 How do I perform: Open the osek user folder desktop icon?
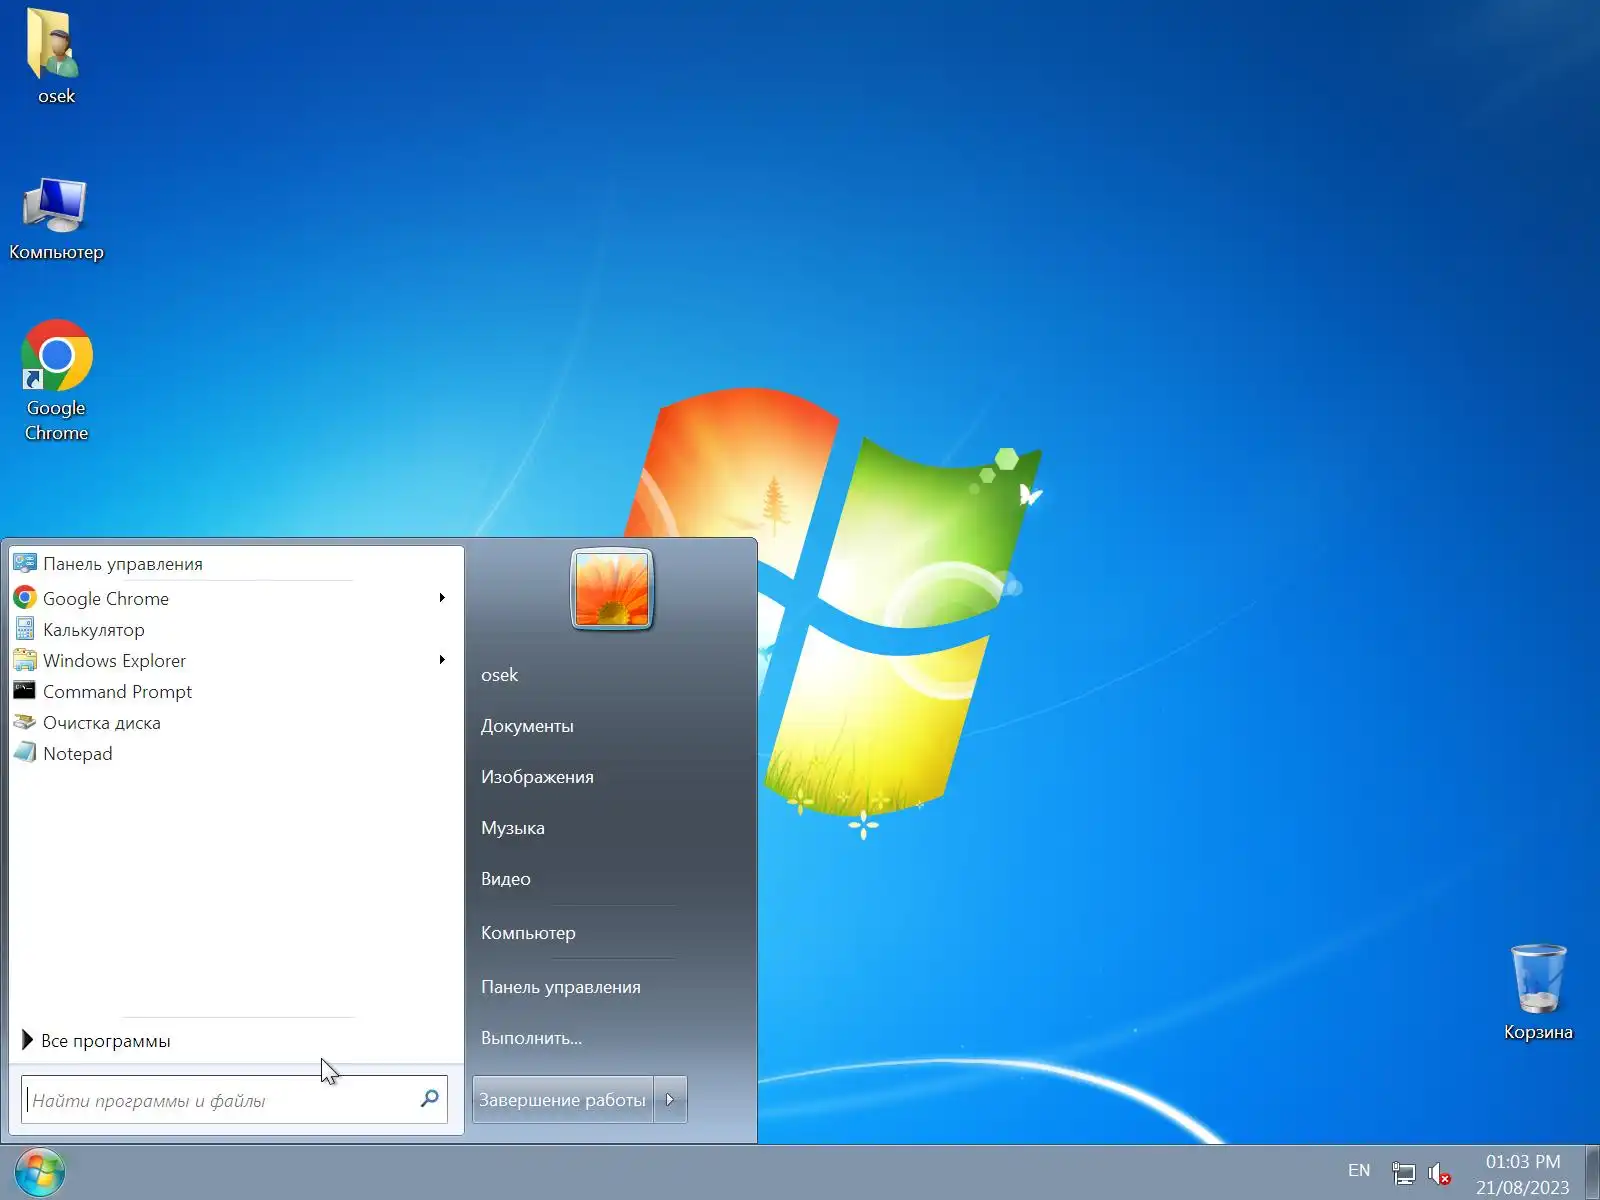point(56,57)
